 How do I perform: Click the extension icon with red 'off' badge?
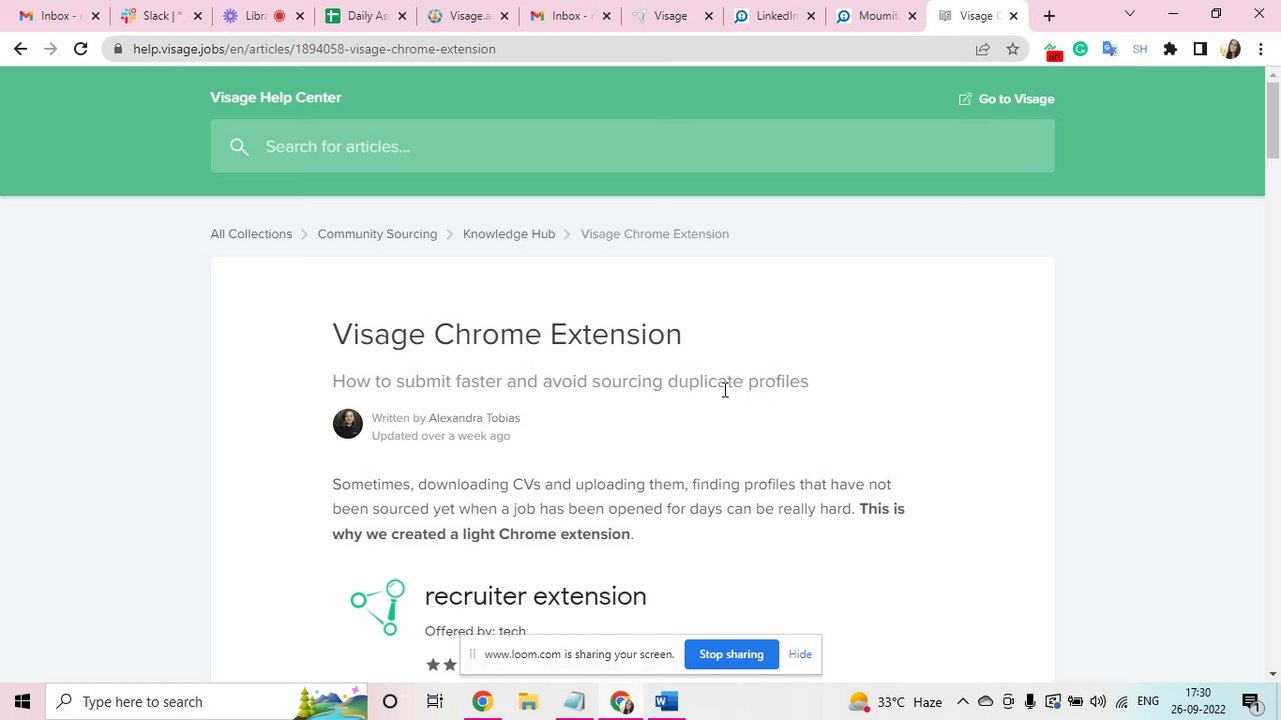pos(1051,50)
